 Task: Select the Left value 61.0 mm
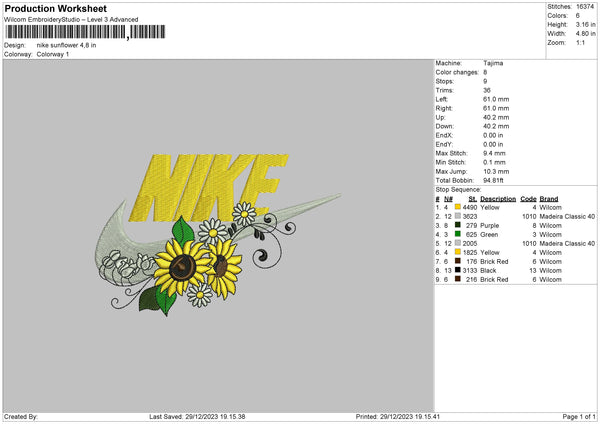(x=496, y=99)
